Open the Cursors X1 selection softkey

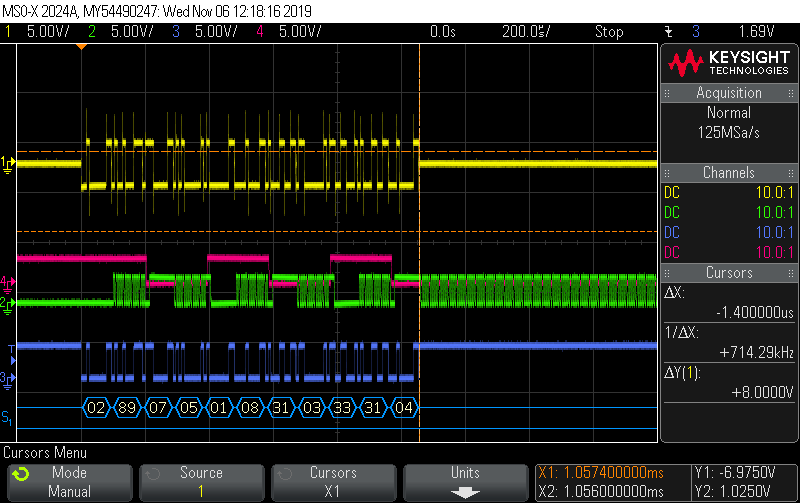pos(334,482)
